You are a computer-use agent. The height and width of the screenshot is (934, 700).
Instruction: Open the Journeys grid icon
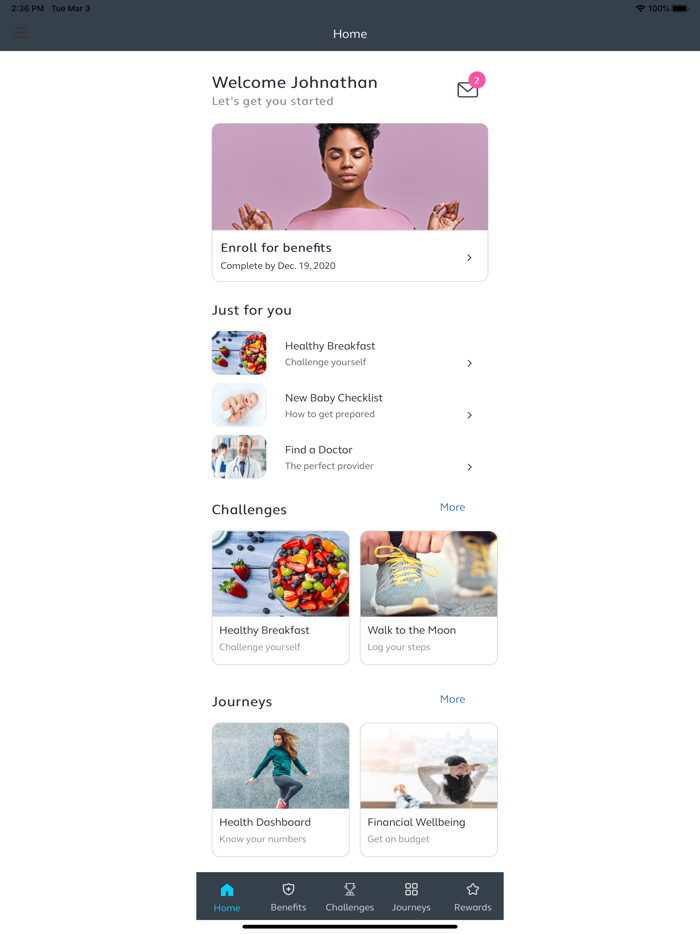click(x=411, y=889)
